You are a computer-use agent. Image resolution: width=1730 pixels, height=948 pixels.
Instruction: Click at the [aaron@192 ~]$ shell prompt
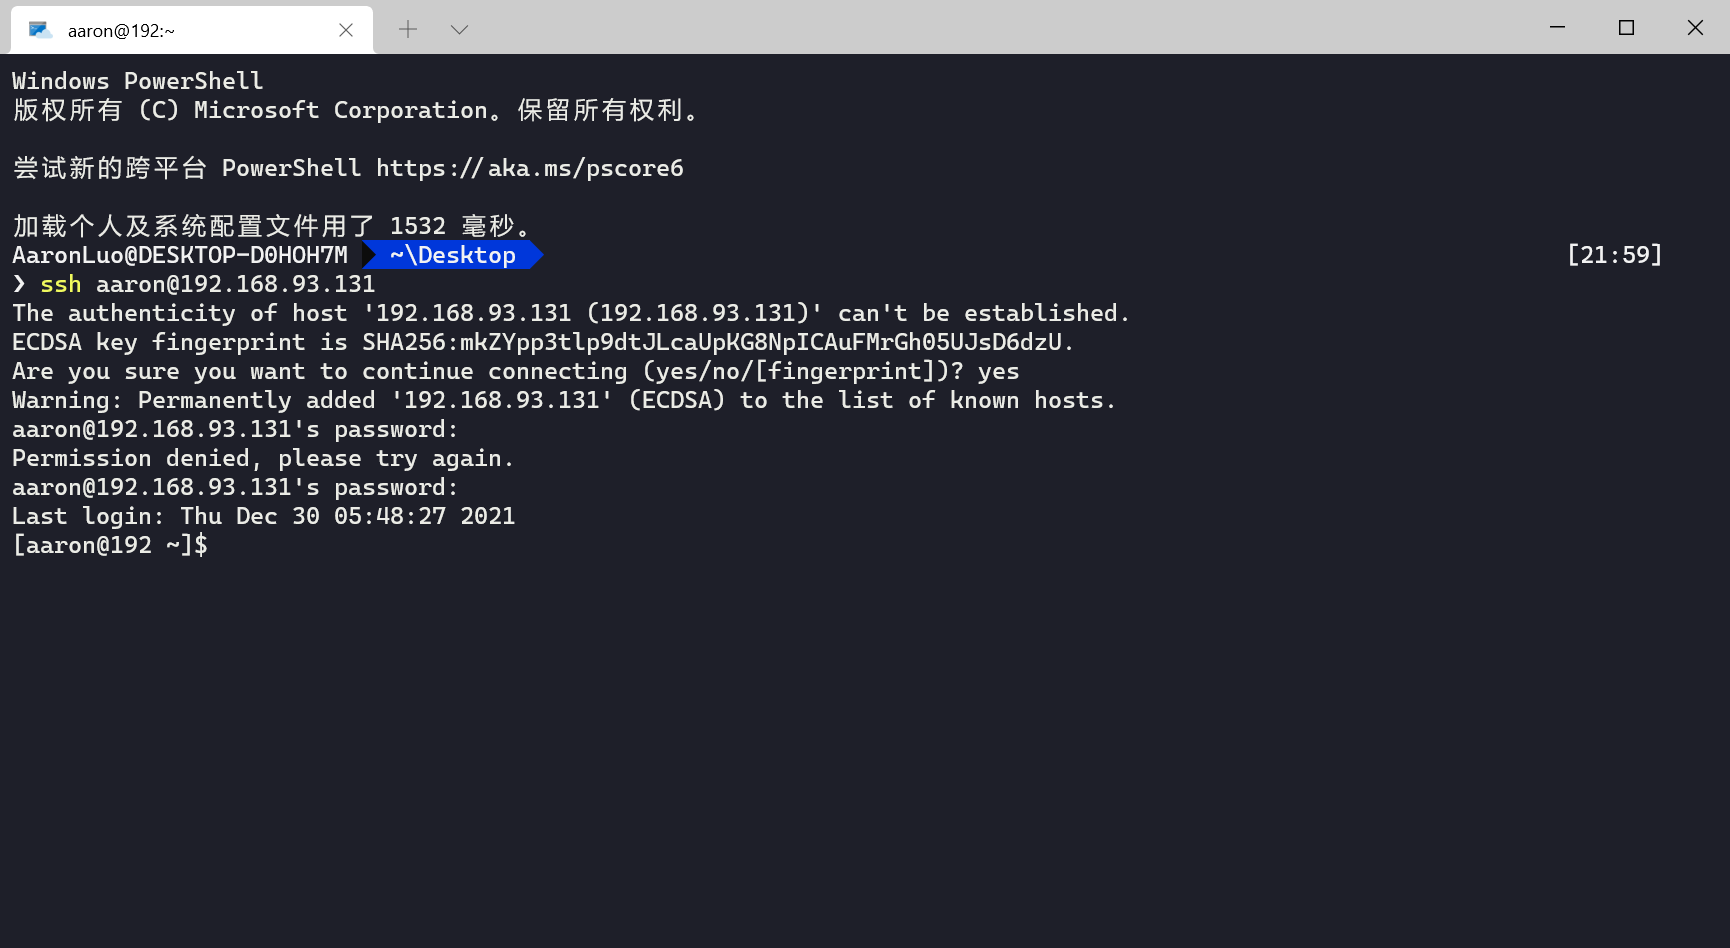click(110, 545)
